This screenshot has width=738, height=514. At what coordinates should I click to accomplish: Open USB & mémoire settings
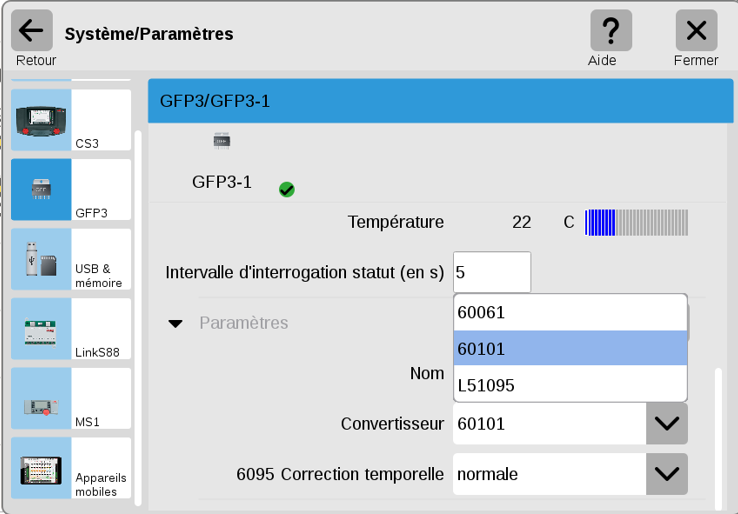pyautogui.click(x=71, y=259)
